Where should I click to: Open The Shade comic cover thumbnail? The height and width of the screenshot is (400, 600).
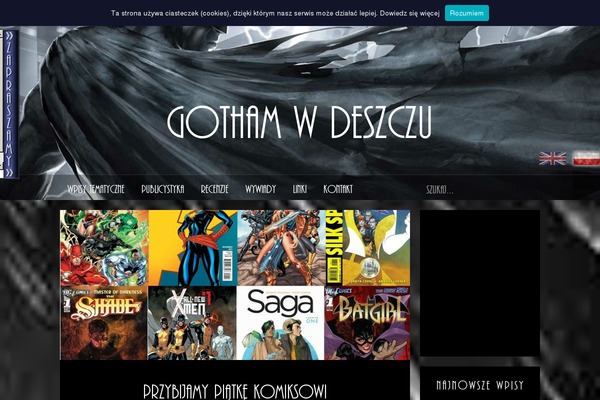click(x=104, y=323)
